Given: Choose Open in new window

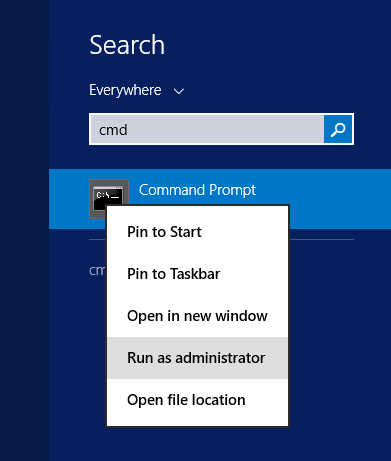Looking at the screenshot, I should tap(197, 316).
